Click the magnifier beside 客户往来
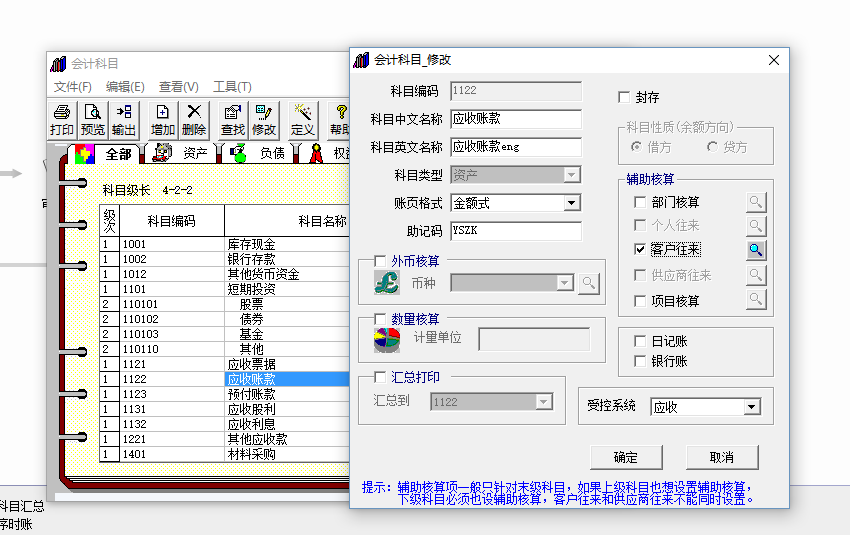 pyautogui.click(x=756, y=250)
